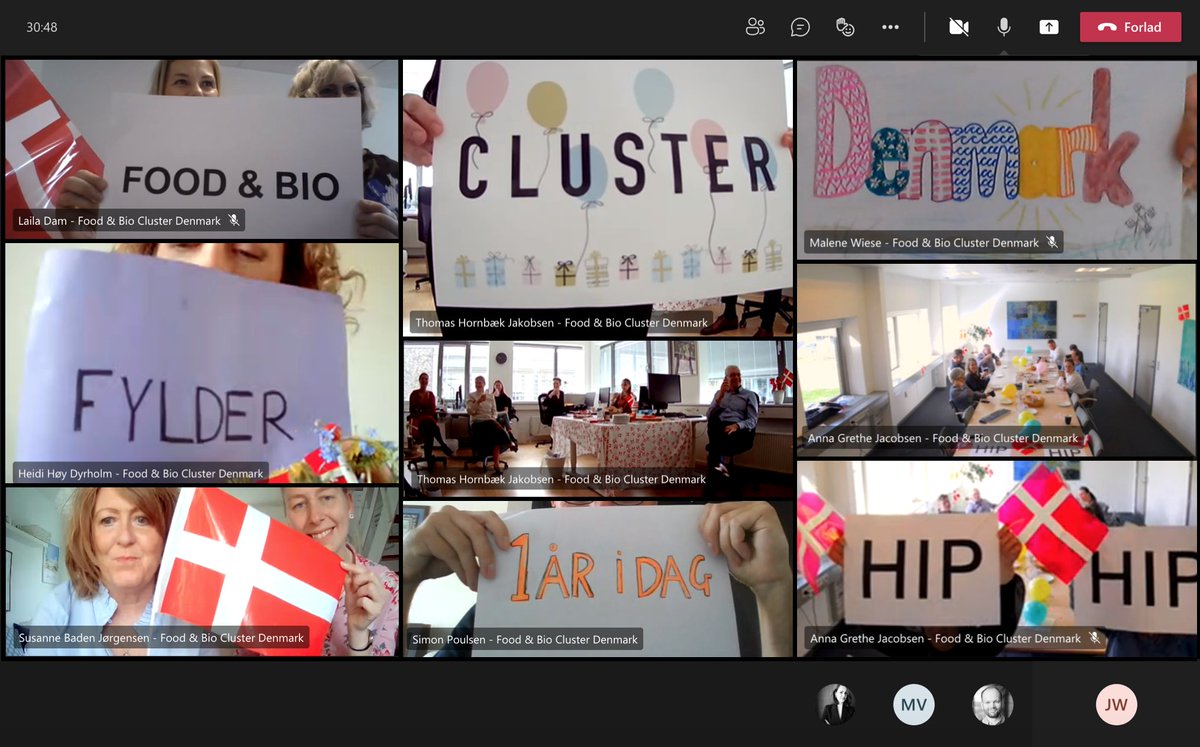Viewport: 1200px width, 747px height.
Task: Open the meeting chat
Action: [x=800, y=27]
